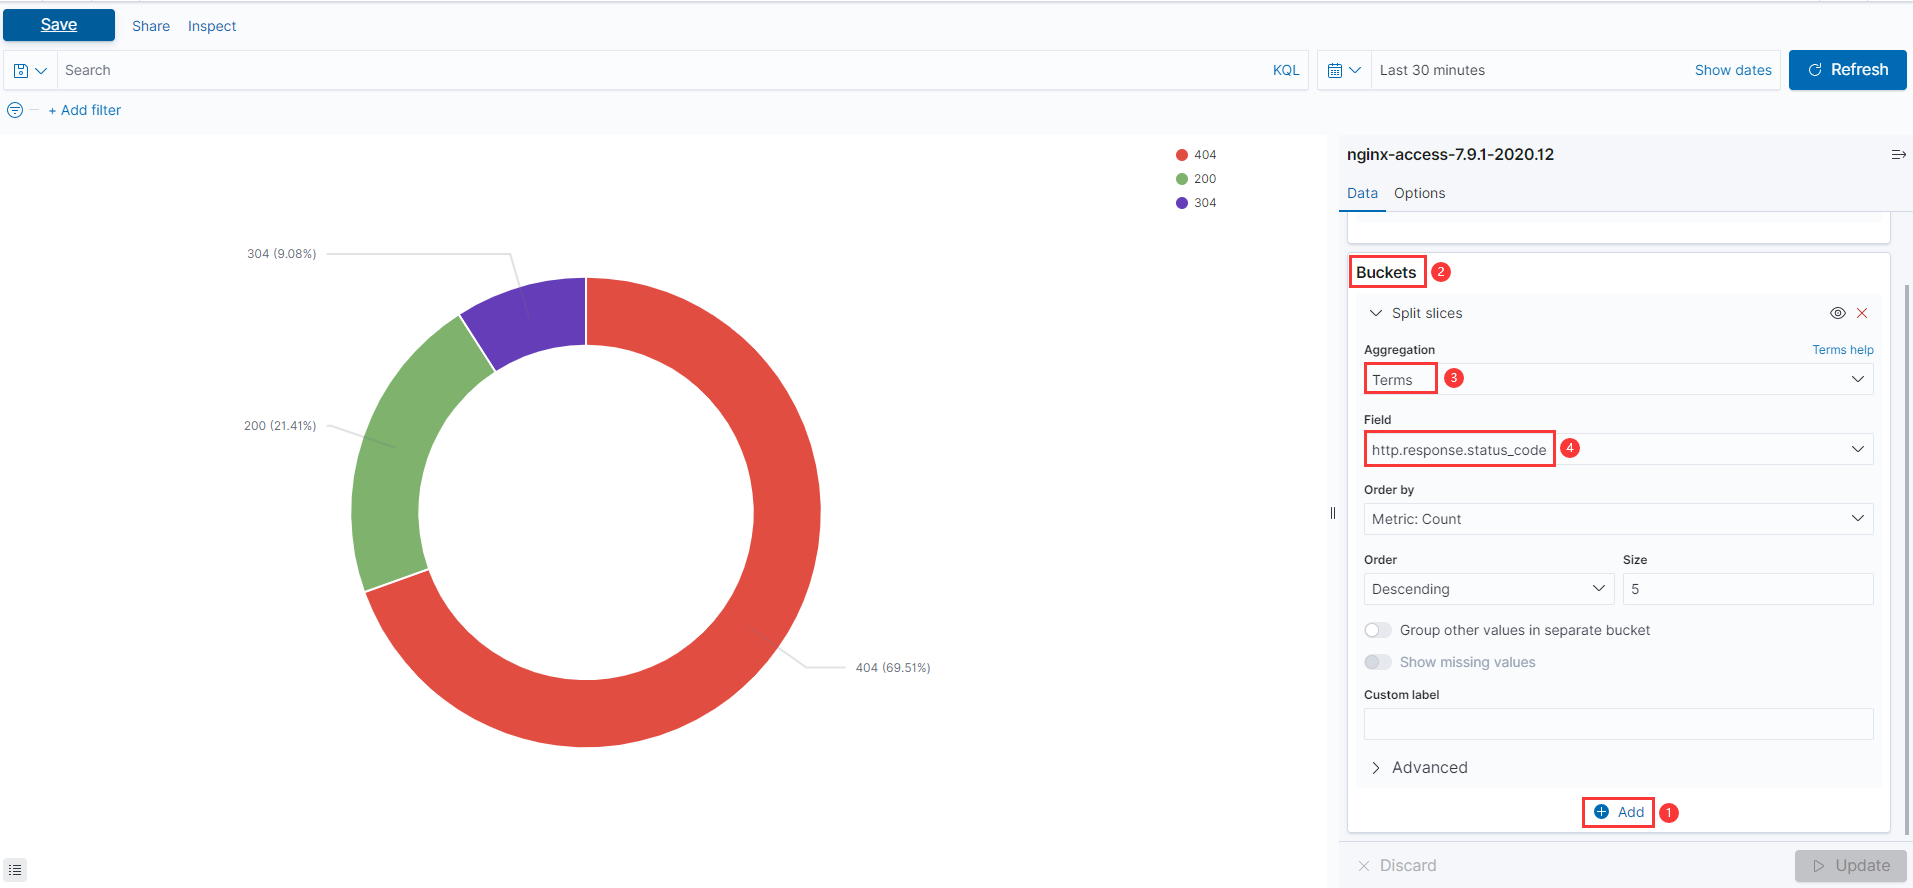This screenshot has width=1913, height=888.
Task: Switch to the Data tab
Action: 1362,193
